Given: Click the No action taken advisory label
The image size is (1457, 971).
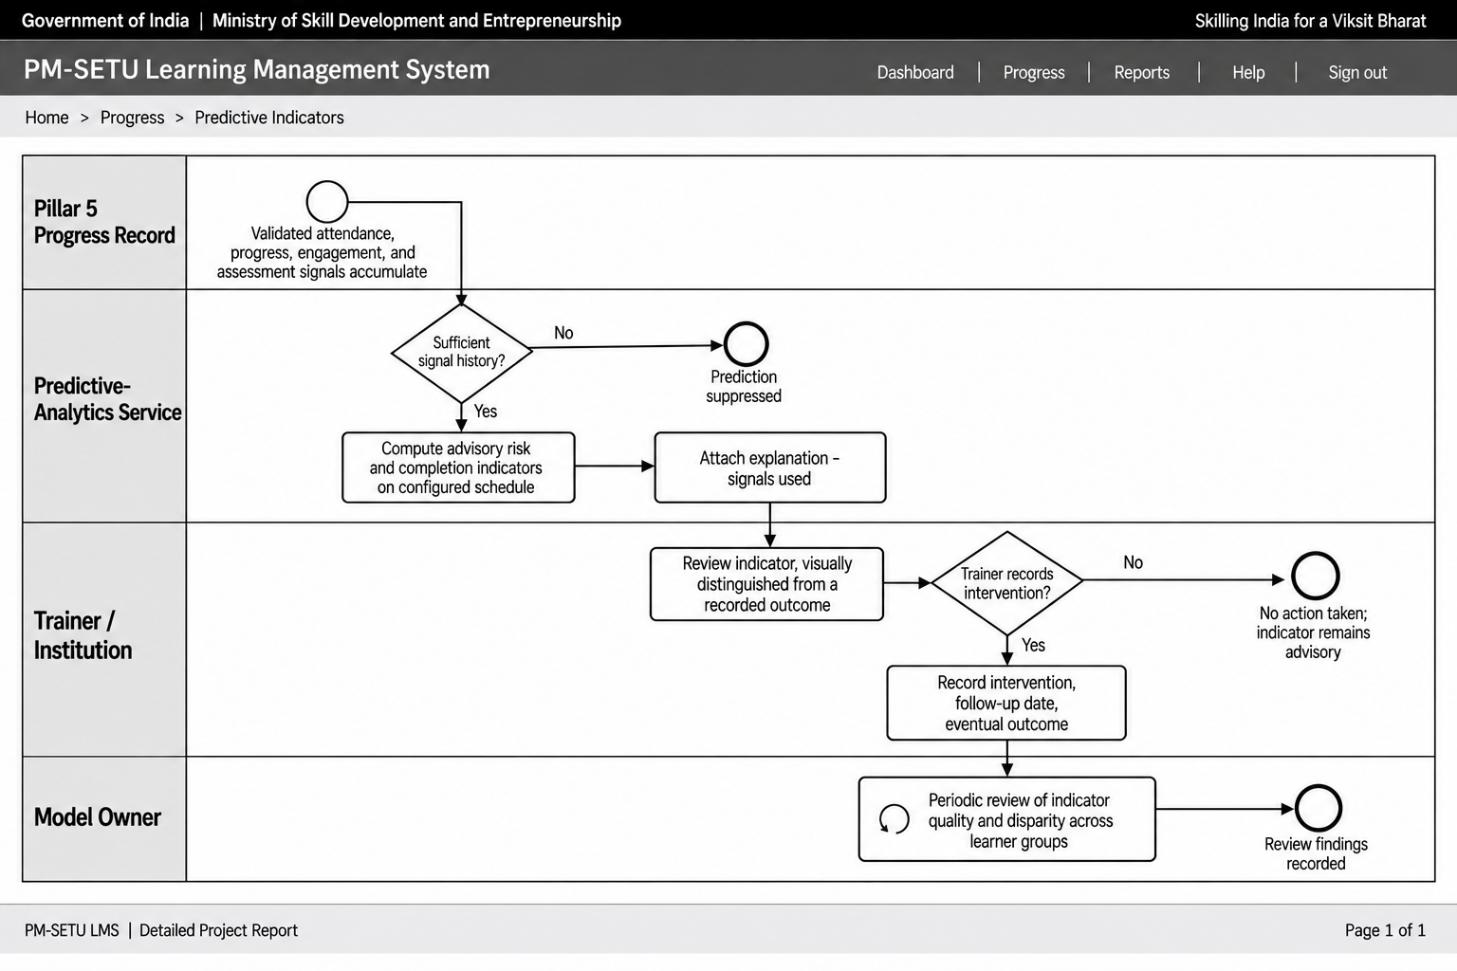Looking at the screenshot, I should pyautogui.click(x=1313, y=632).
